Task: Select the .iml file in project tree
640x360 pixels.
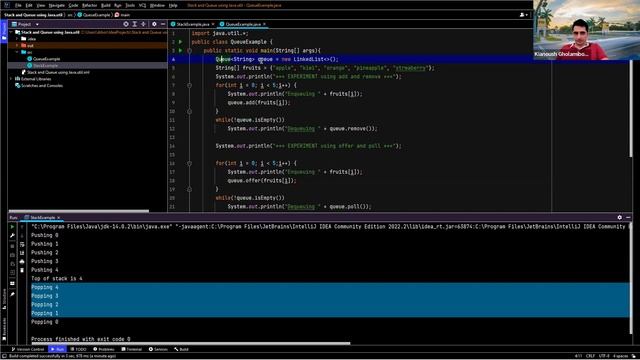Action: pyautogui.click(x=55, y=72)
